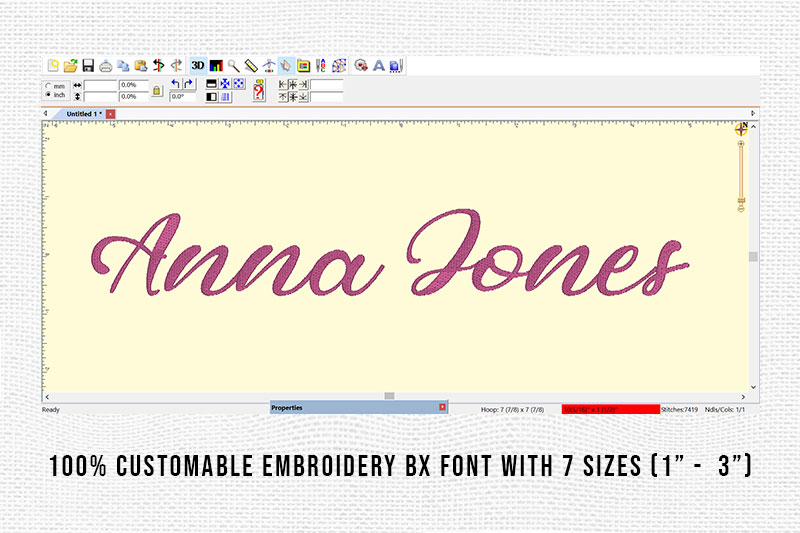
Task: Click the height value input field
Action: [x=101, y=96]
